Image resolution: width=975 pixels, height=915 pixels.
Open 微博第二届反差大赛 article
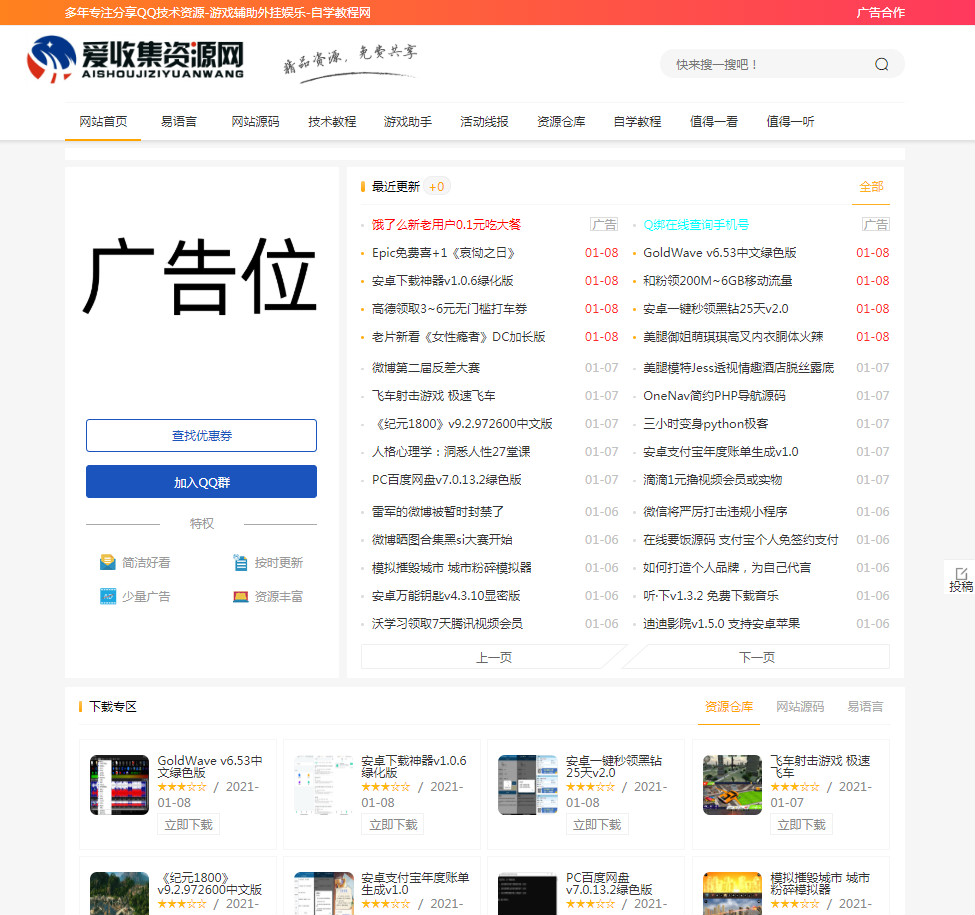pyautogui.click(x=426, y=367)
